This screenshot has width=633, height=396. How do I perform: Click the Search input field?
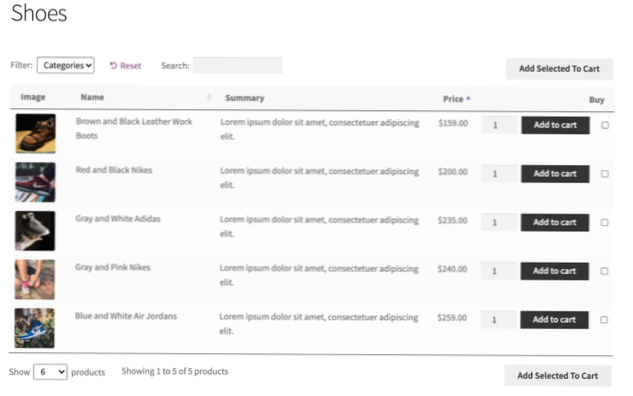tap(237, 65)
